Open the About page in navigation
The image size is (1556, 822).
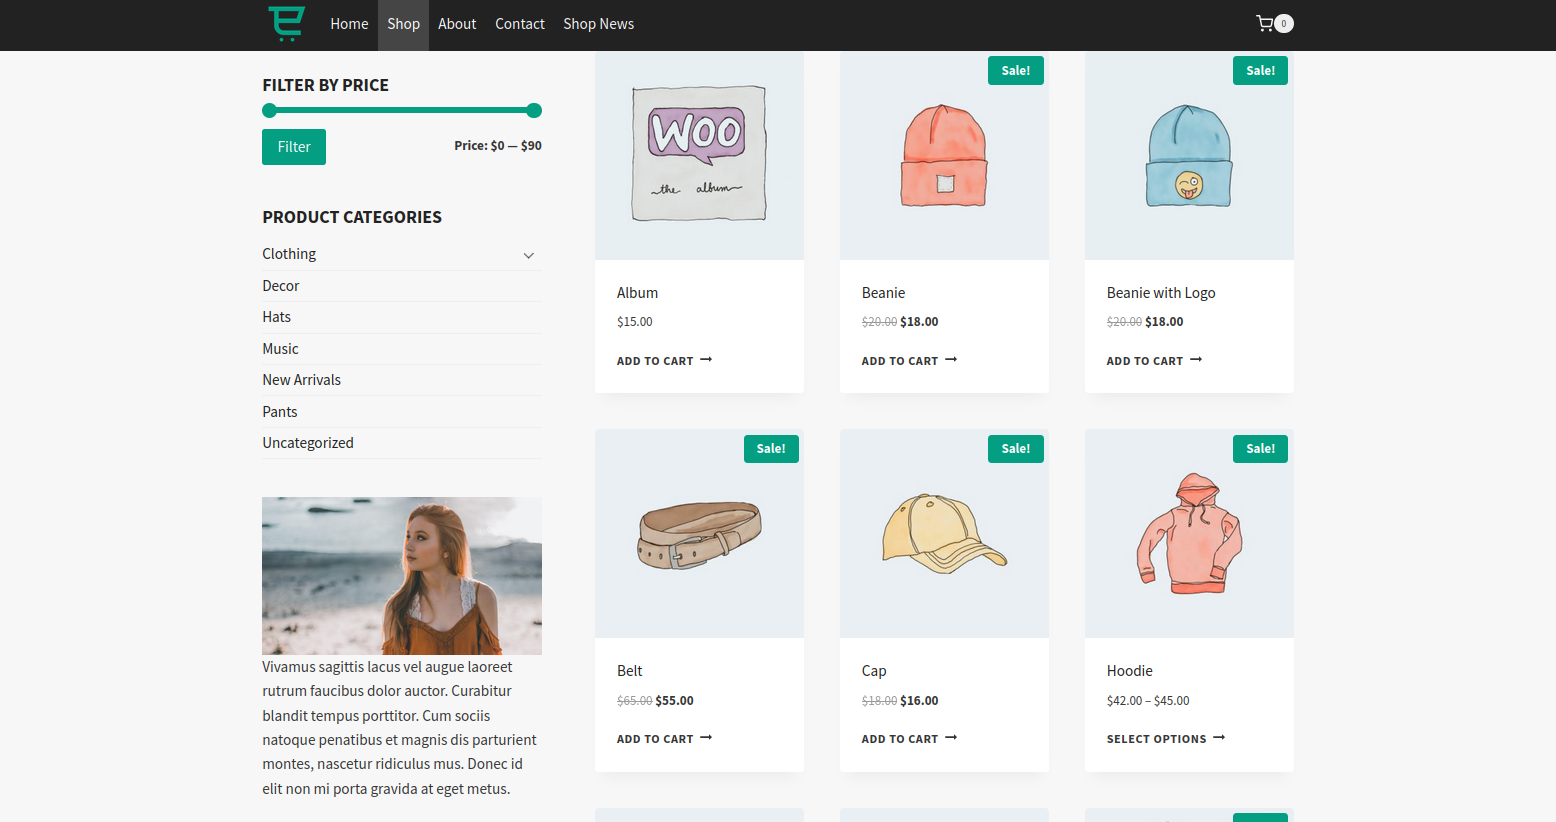[457, 24]
